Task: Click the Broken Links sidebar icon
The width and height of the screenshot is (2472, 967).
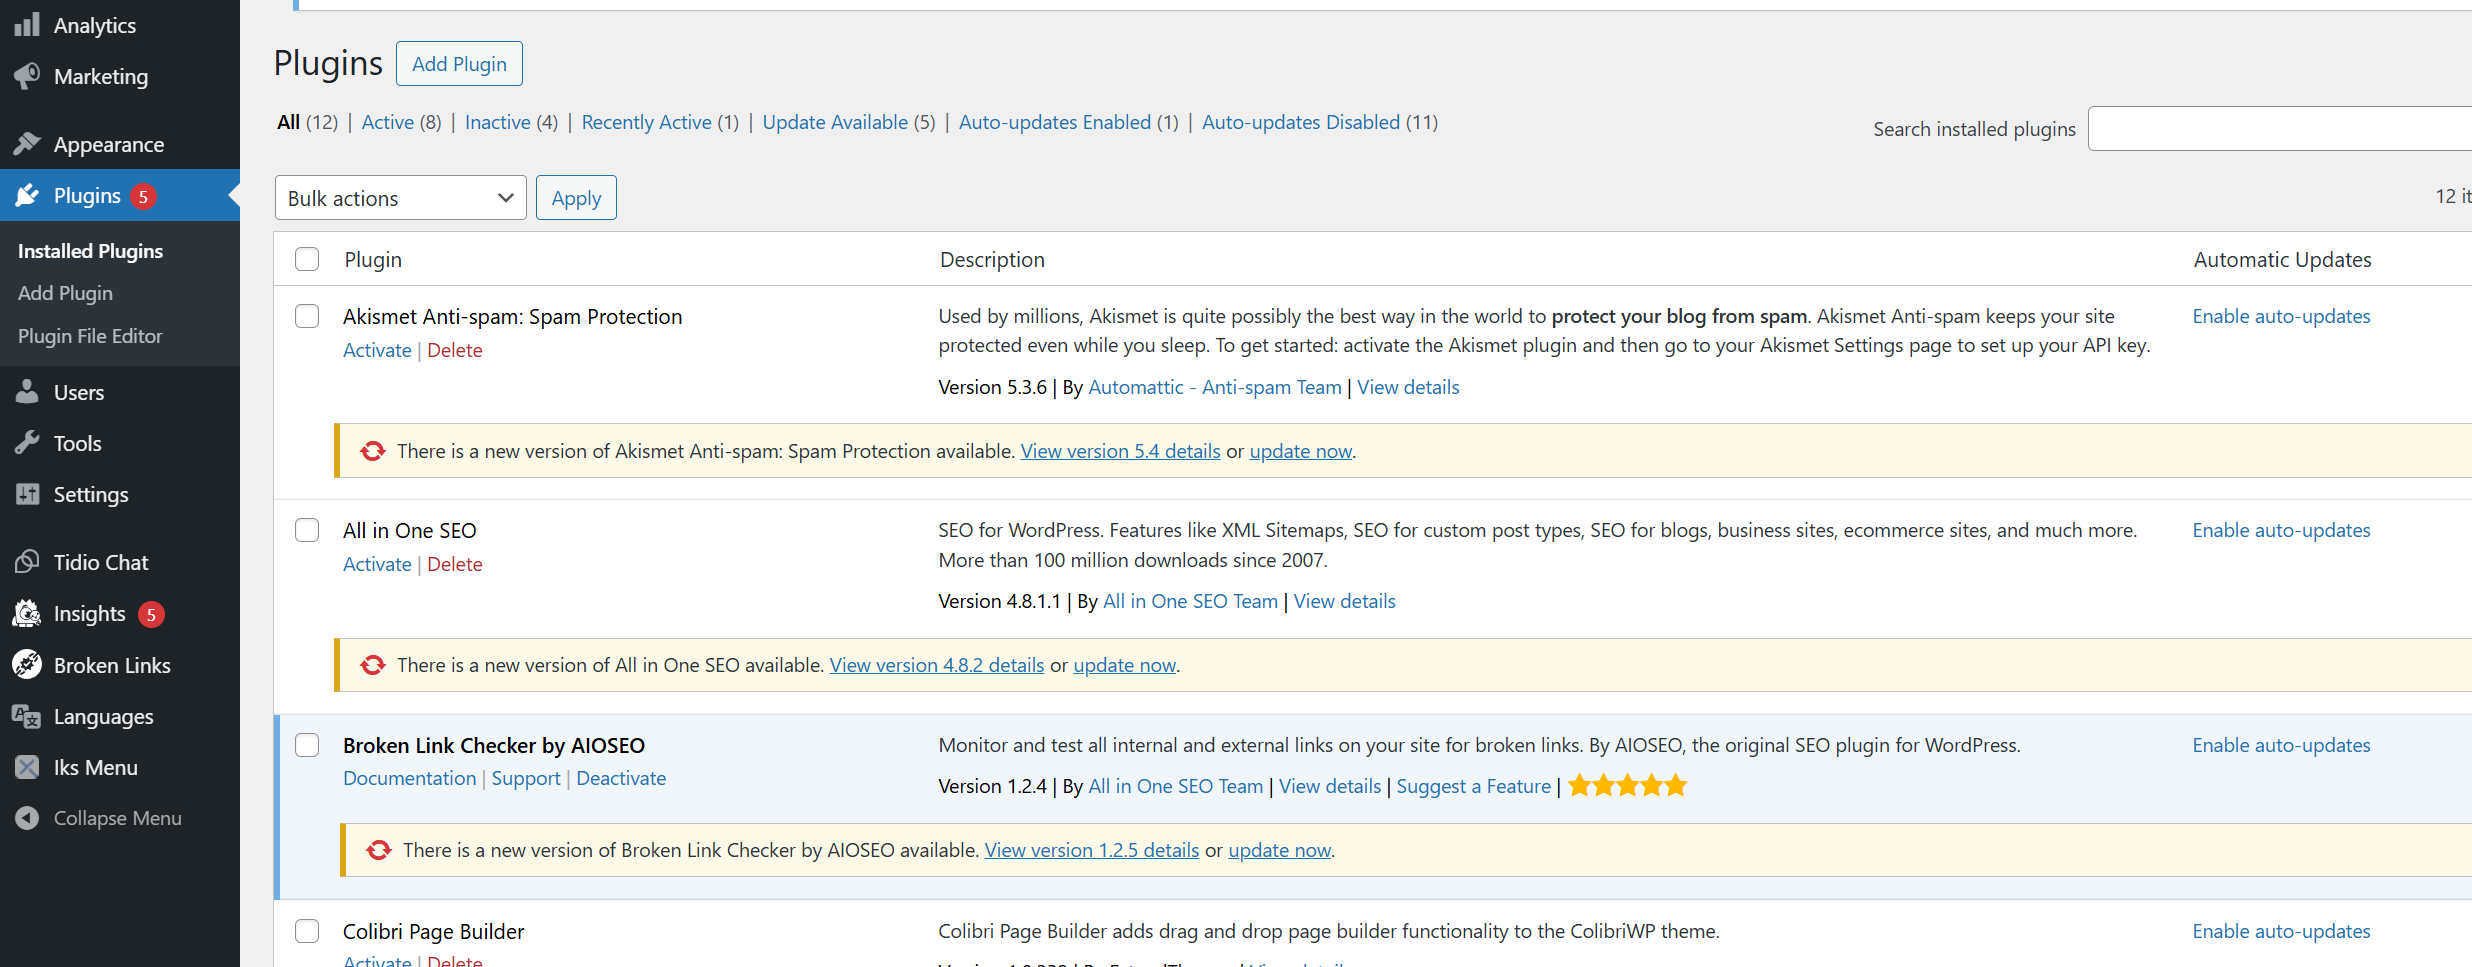Action: coord(27,665)
